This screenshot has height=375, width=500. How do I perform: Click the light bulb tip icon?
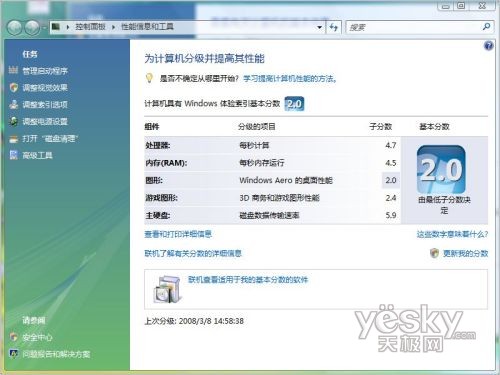(x=149, y=78)
